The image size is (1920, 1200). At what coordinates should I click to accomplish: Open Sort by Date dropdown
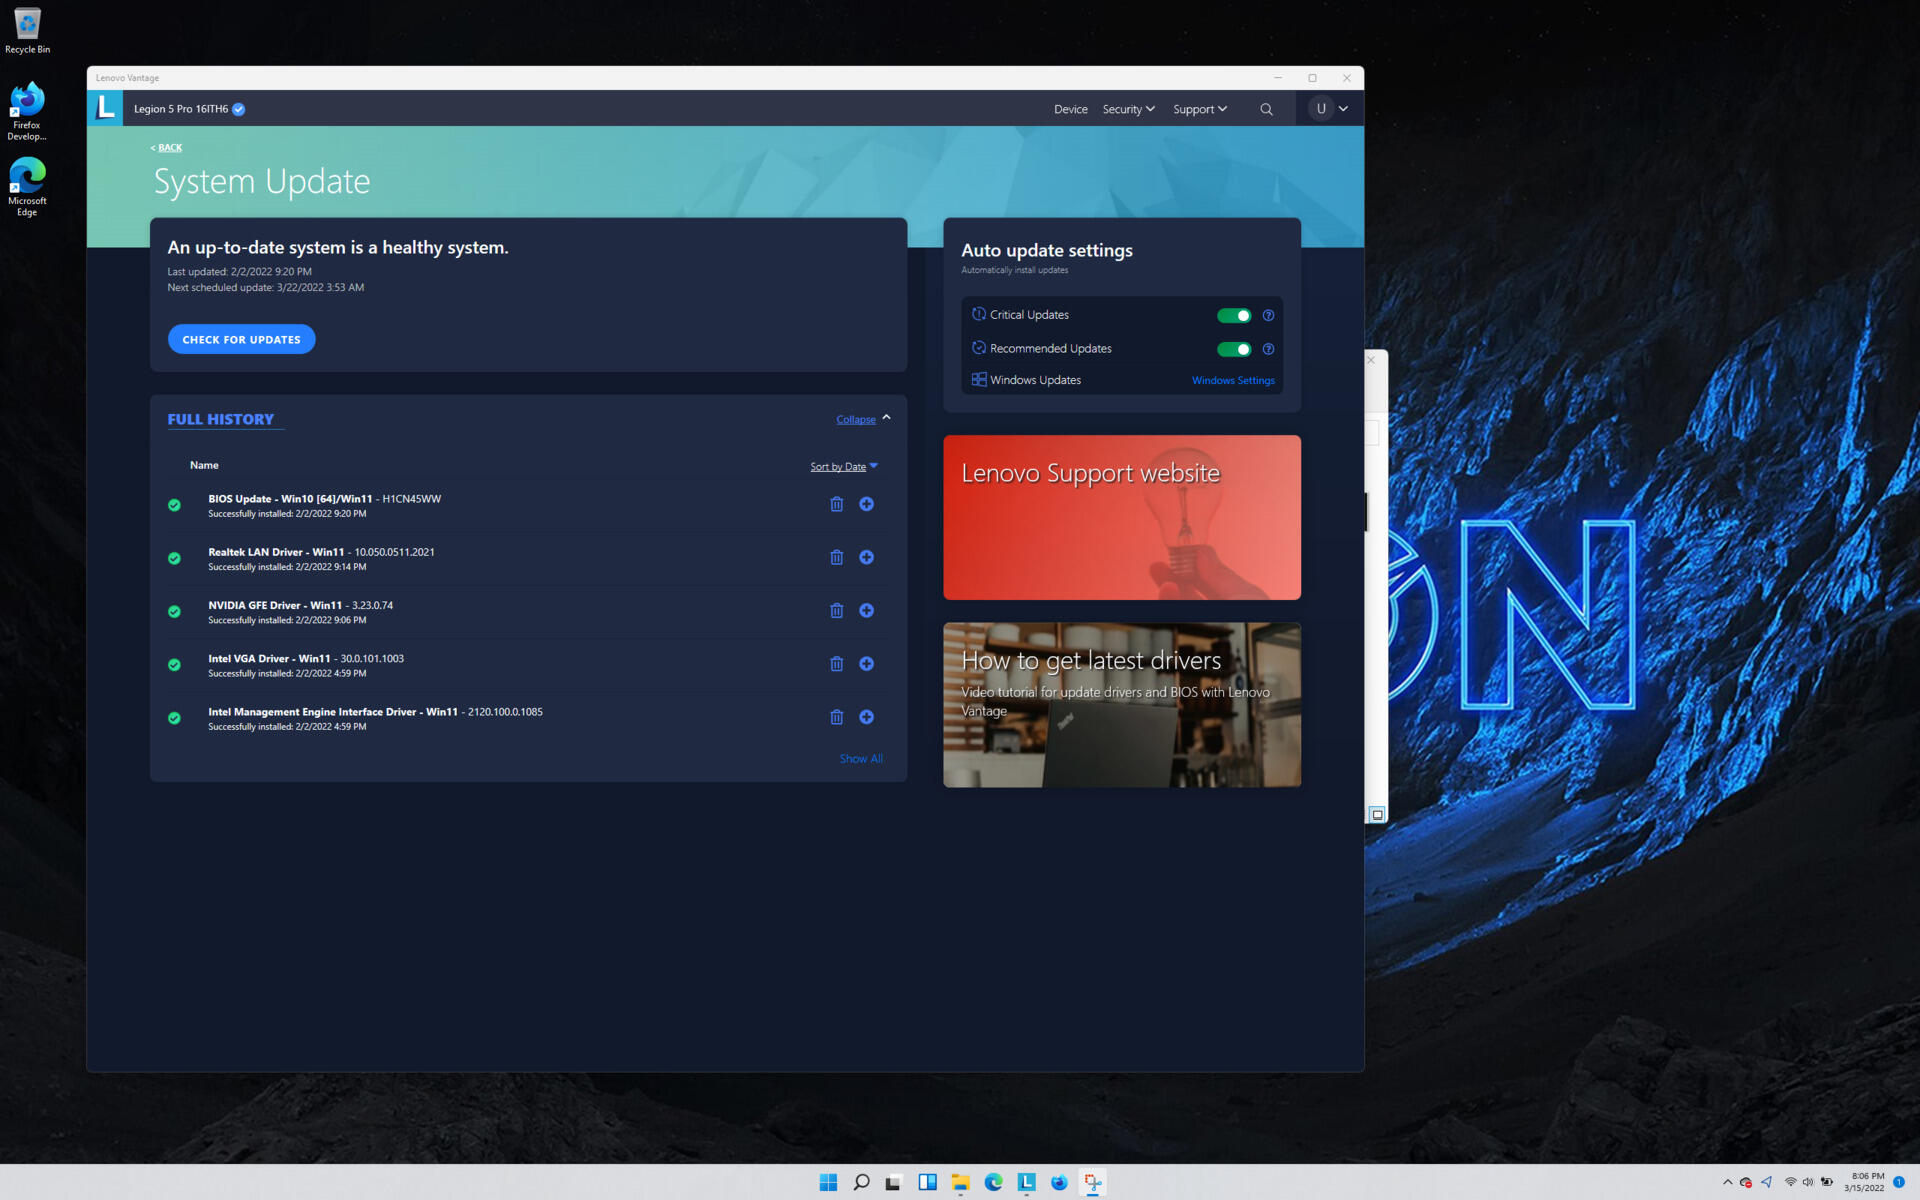click(844, 466)
